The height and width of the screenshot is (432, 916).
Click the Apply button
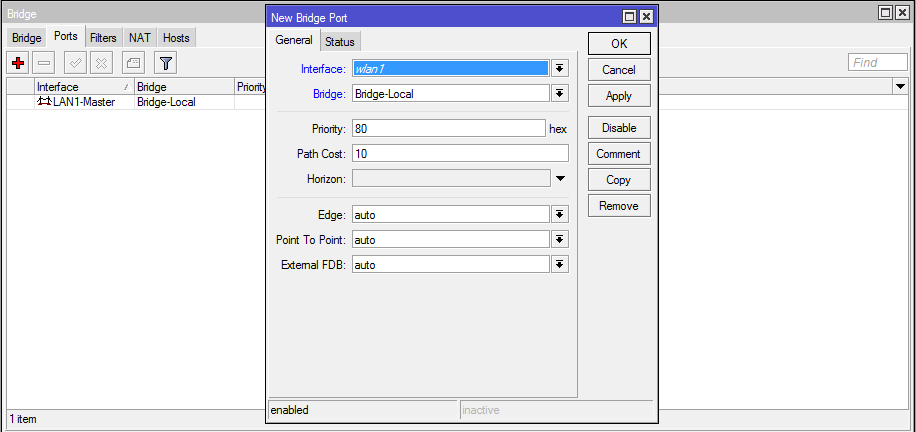pyautogui.click(x=619, y=96)
